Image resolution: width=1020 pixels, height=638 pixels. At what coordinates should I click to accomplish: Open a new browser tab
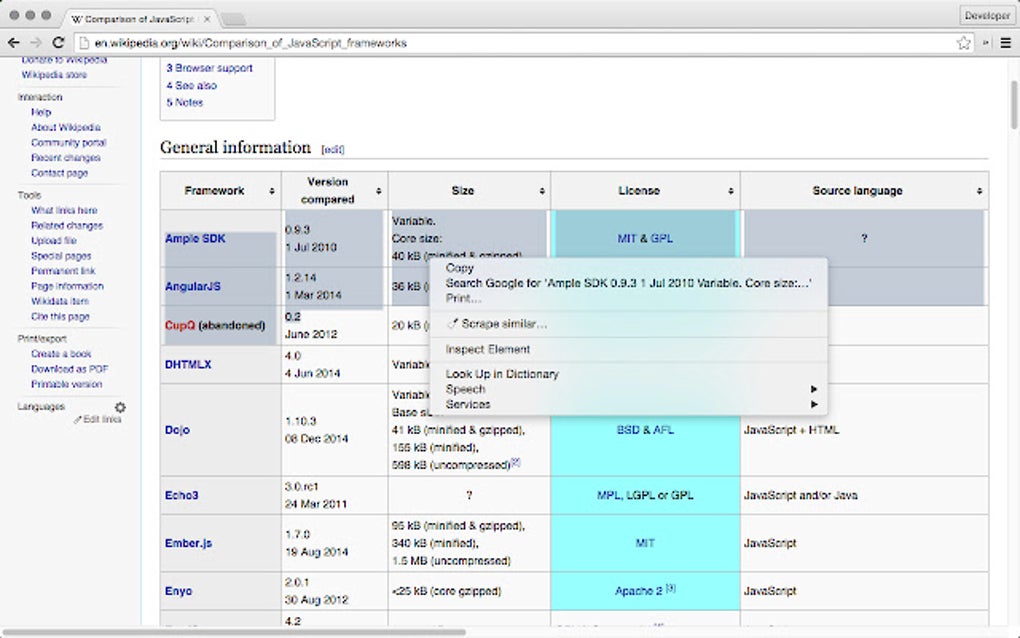[x=233, y=17]
